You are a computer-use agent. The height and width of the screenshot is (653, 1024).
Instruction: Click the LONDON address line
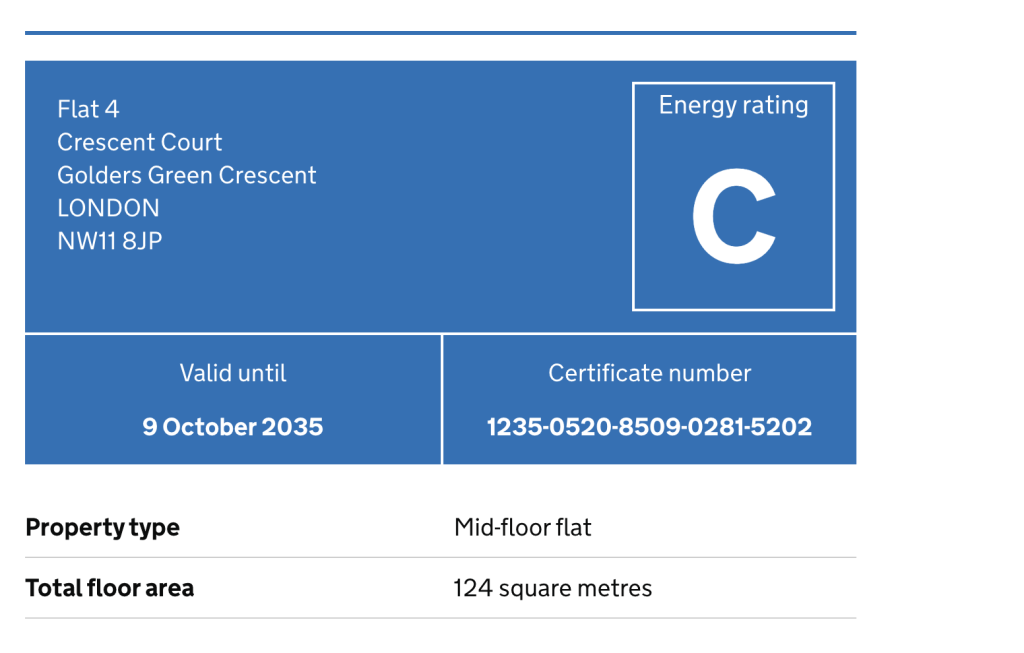(x=108, y=208)
